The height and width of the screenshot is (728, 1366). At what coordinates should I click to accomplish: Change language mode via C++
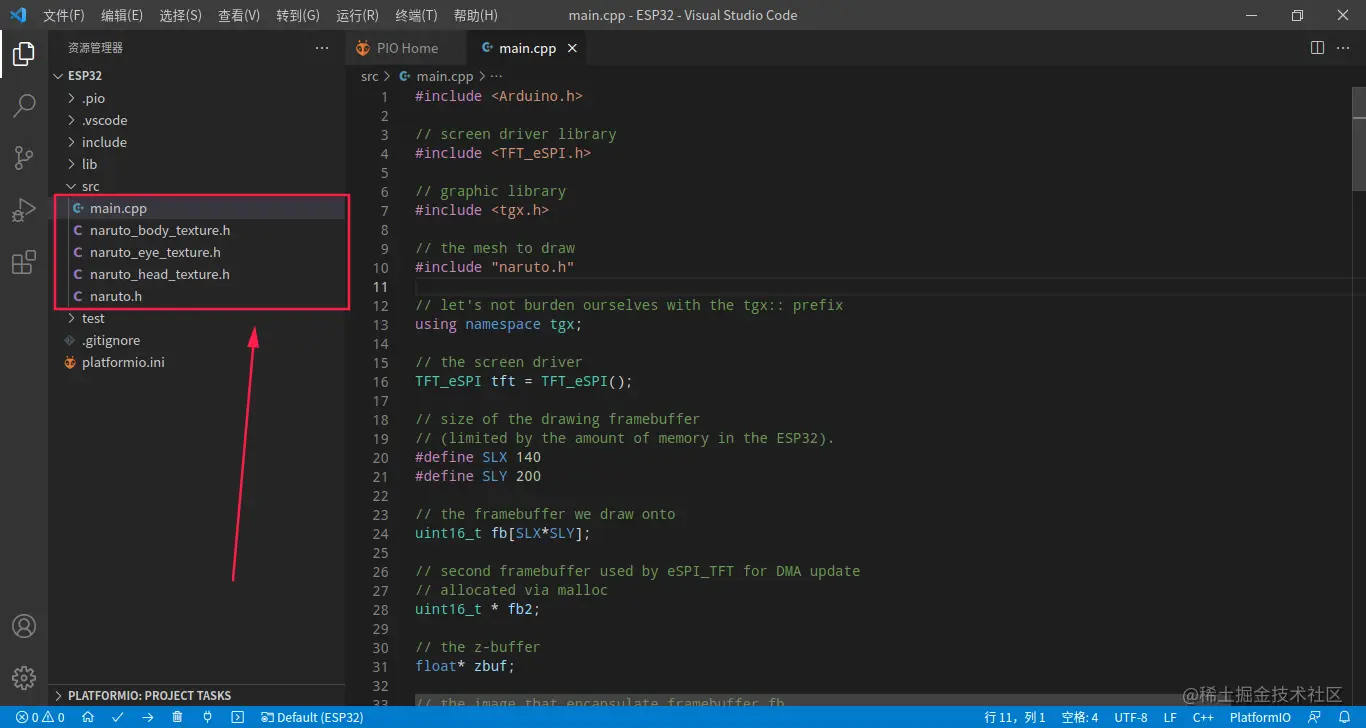tap(1203, 717)
